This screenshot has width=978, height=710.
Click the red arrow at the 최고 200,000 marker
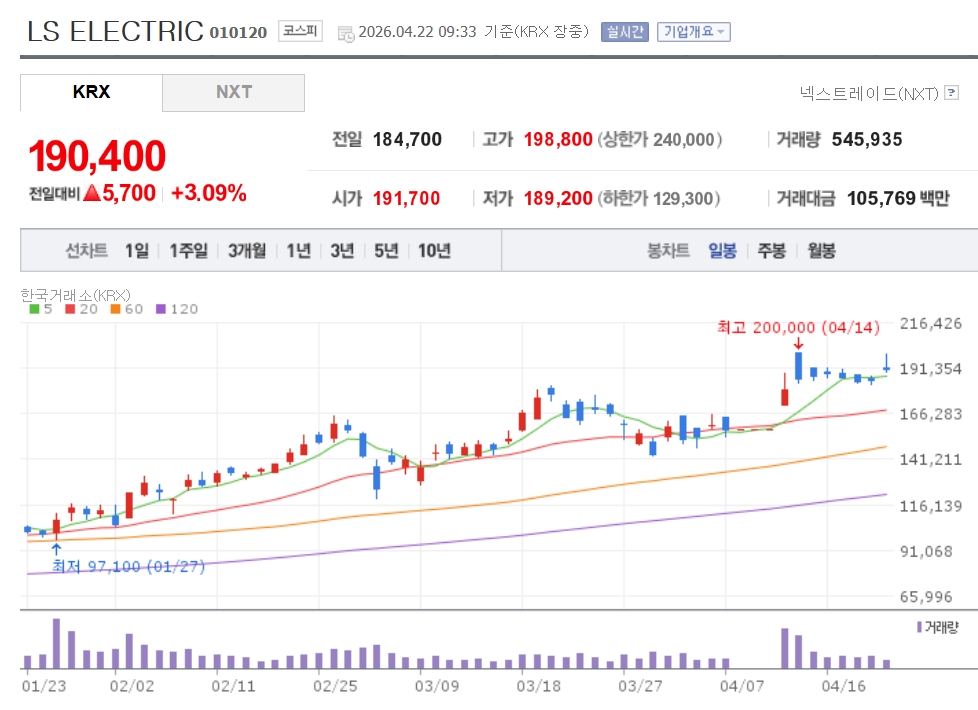pyautogui.click(x=798, y=343)
